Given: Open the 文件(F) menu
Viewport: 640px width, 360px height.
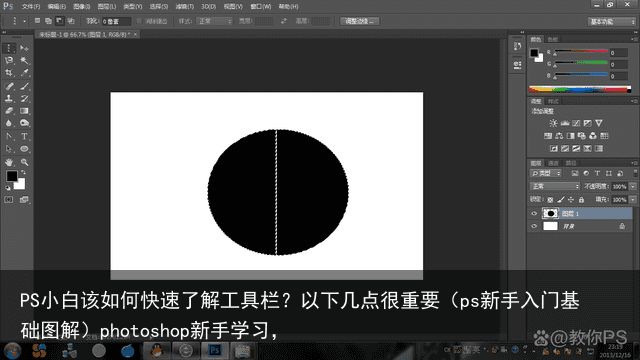Looking at the screenshot, I should 31,7.
